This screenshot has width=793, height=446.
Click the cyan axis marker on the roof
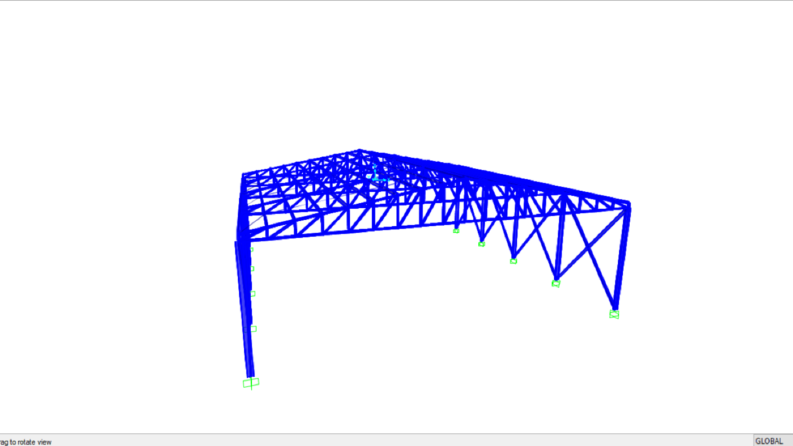(378, 172)
